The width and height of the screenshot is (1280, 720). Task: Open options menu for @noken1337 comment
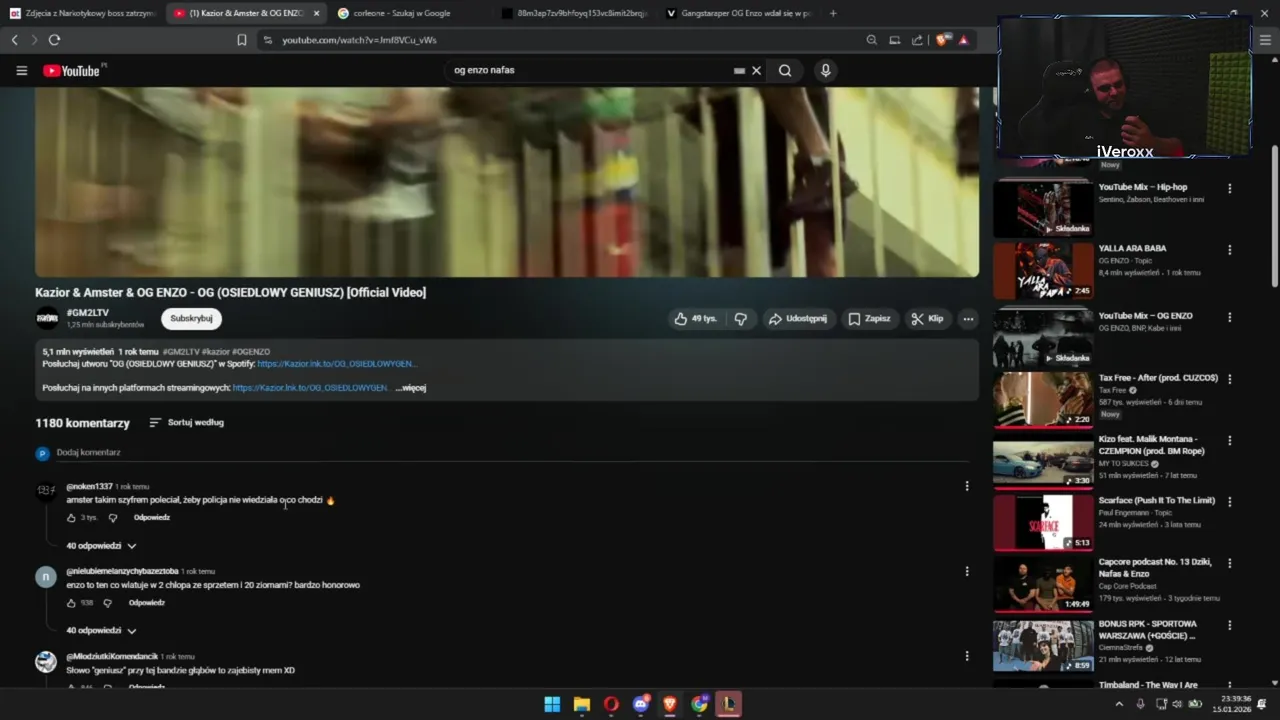966,486
